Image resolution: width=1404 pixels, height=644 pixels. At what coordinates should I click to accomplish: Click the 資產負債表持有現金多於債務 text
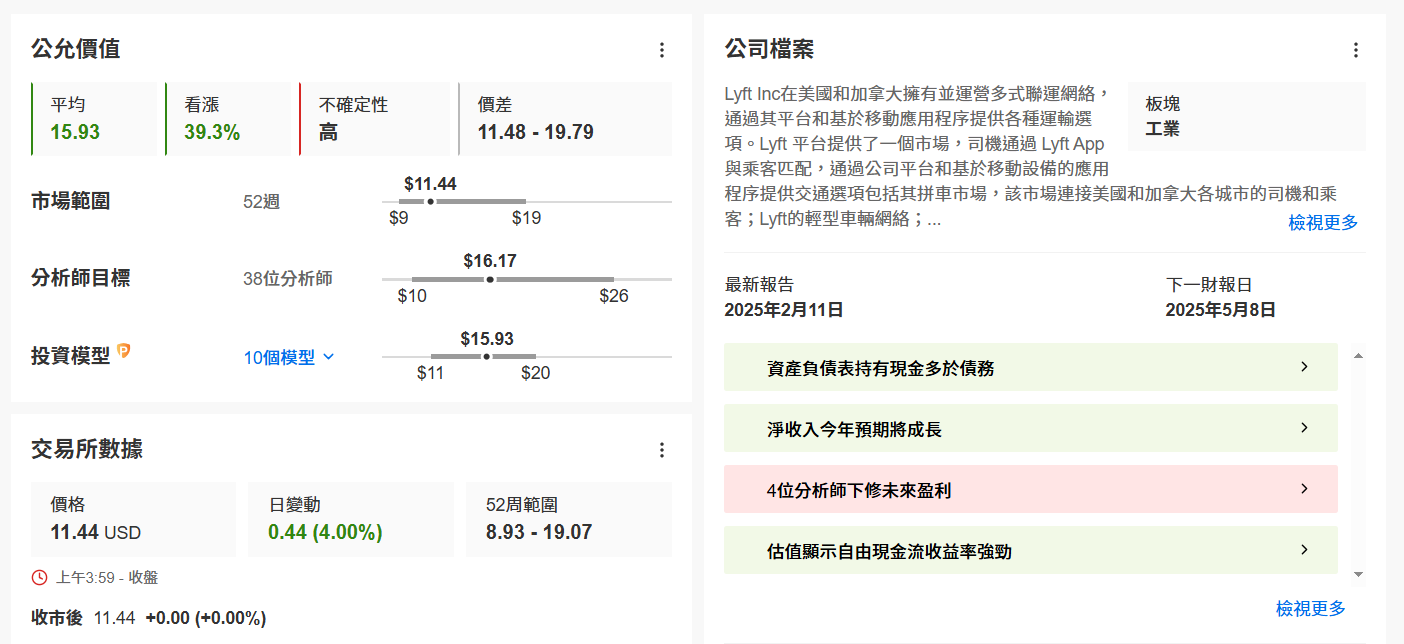(x=880, y=368)
